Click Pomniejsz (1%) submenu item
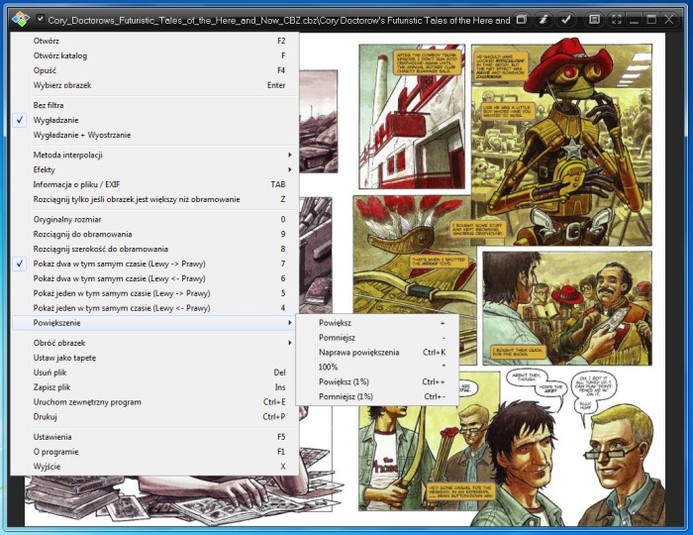The width and height of the screenshot is (693, 535). point(377,397)
